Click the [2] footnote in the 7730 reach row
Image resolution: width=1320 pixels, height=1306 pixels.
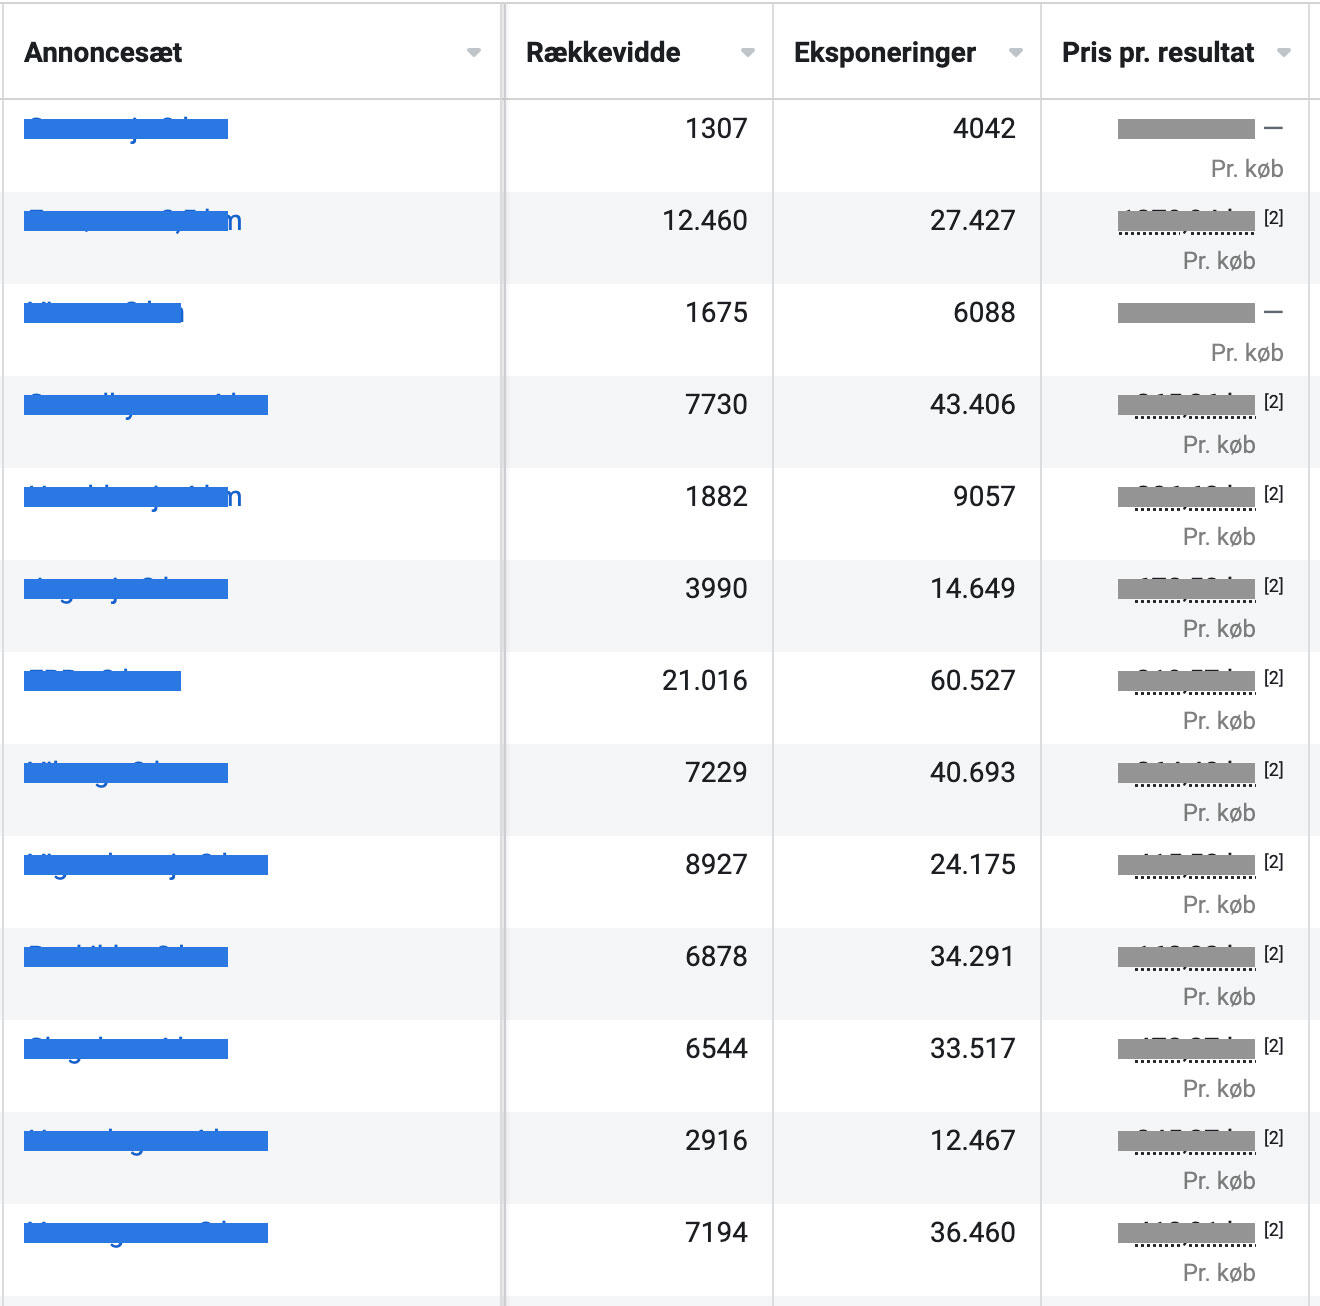[1273, 402]
